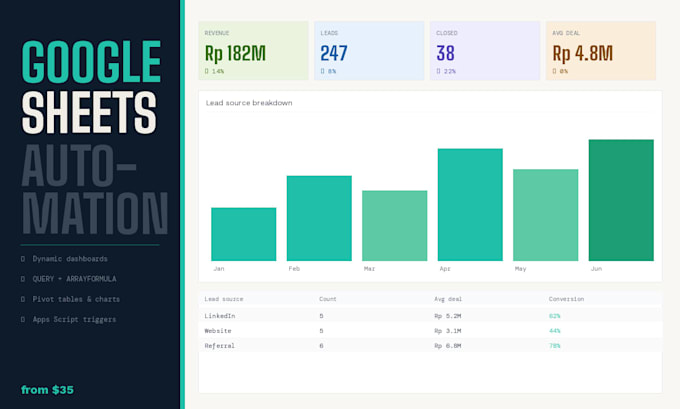
Task: Click the "AVG DEAL" card label
Action: pyautogui.click(x=566, y=33)
